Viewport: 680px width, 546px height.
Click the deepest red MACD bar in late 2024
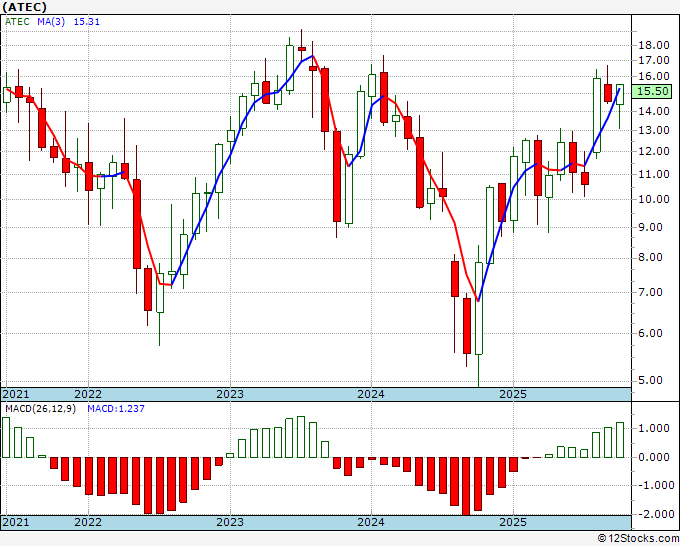point(466,486)
